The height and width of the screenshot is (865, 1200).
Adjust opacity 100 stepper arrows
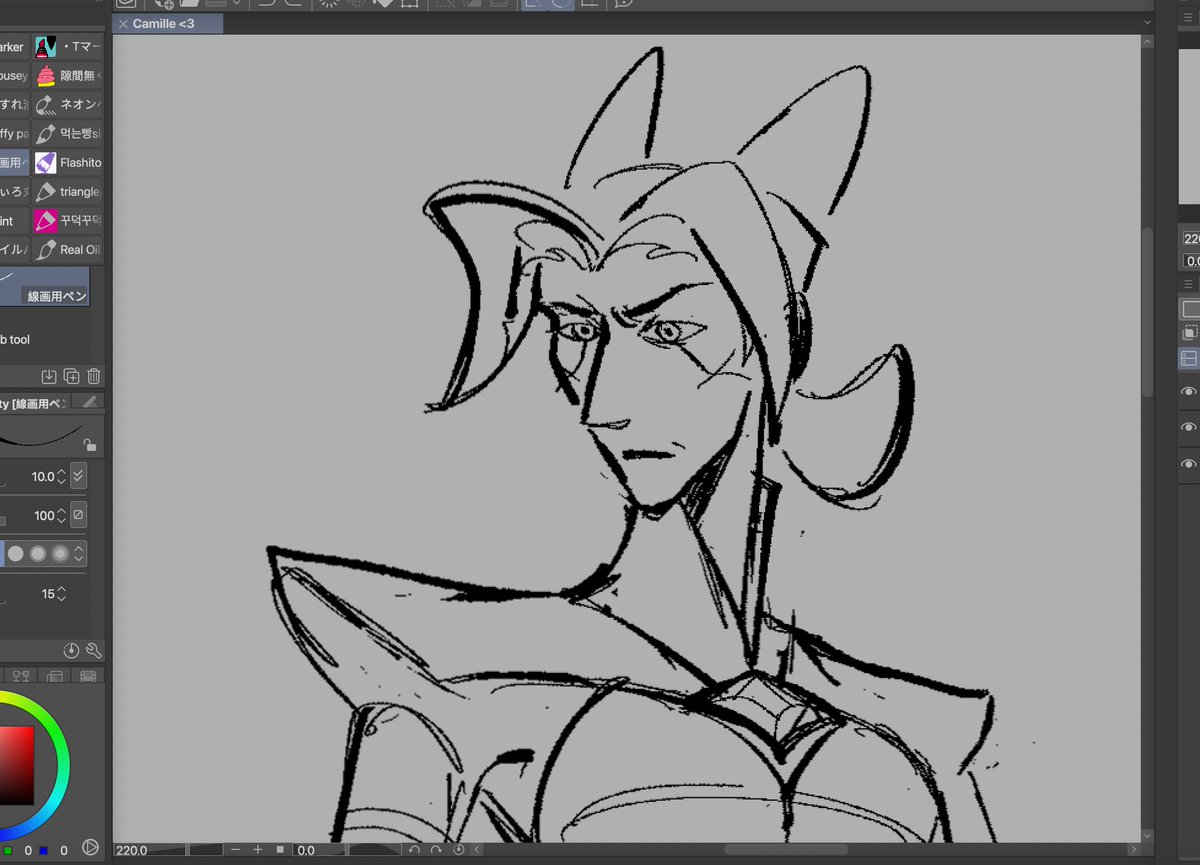[61, 516]
